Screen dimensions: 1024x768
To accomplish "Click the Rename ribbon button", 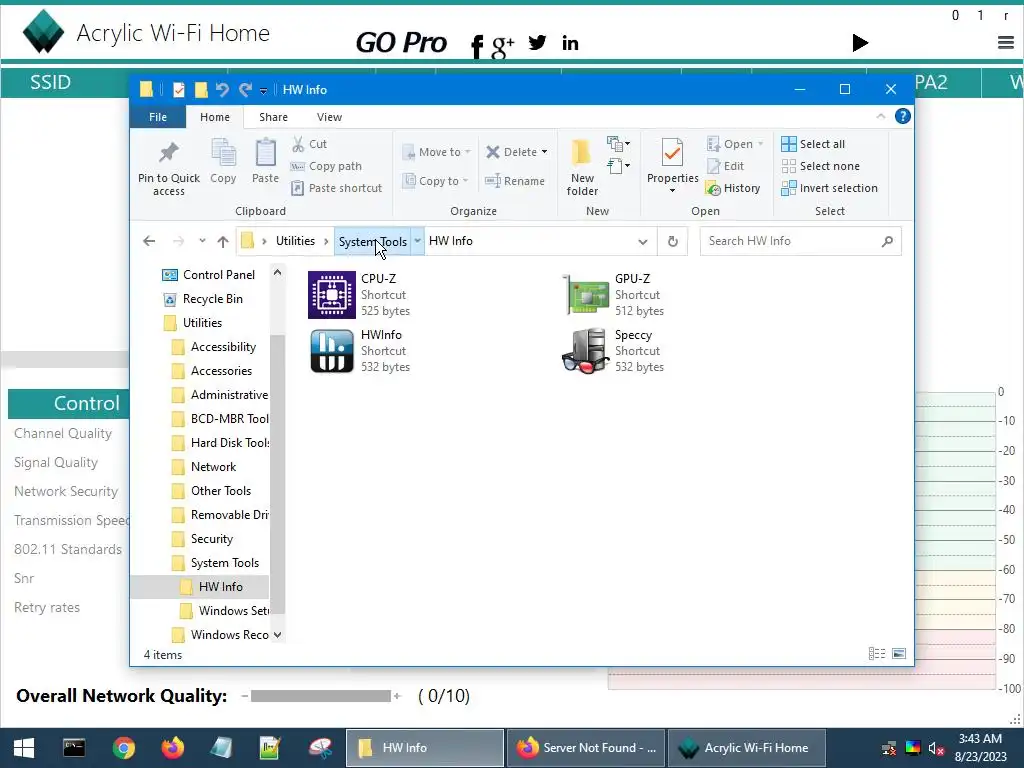I will click(x=515, y=181).
